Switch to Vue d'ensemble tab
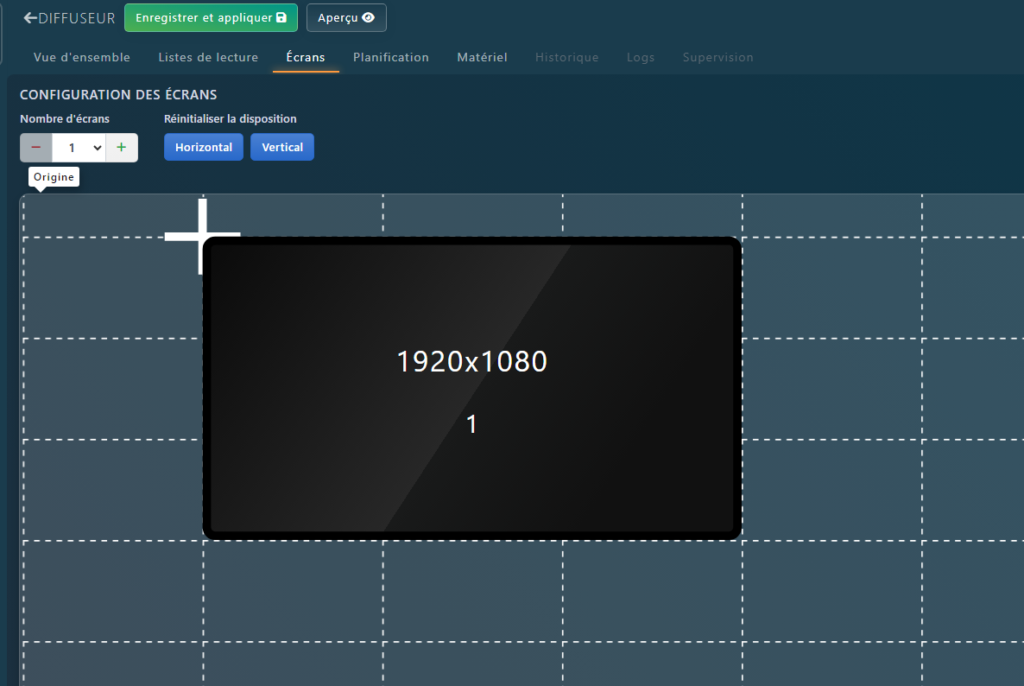The image size is (1024, 686). (x=82, y=57)
